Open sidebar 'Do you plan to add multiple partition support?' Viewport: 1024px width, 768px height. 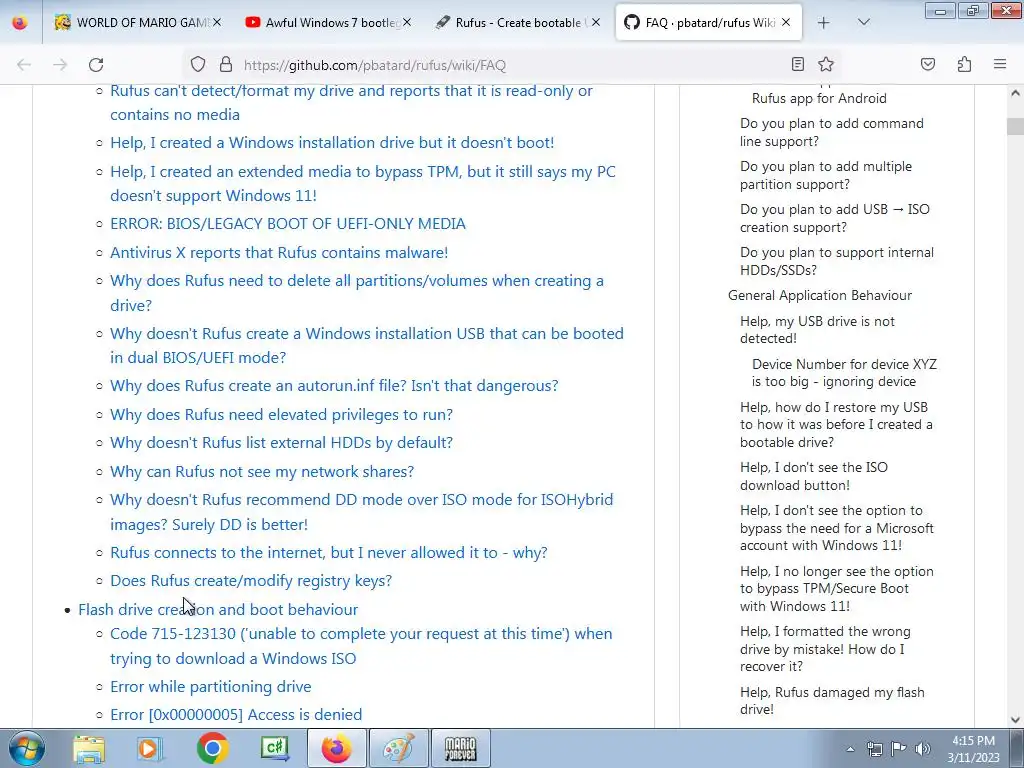point(825,175)
